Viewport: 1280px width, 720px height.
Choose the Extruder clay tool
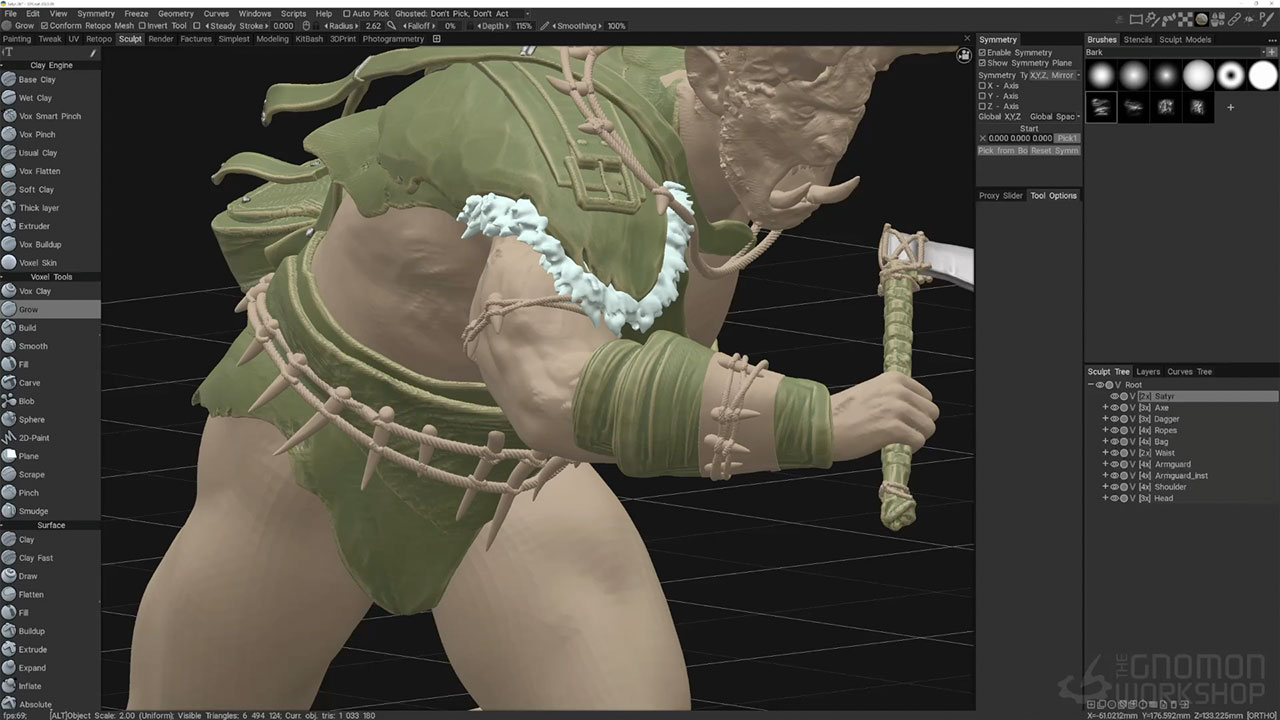tap(34, 226)
